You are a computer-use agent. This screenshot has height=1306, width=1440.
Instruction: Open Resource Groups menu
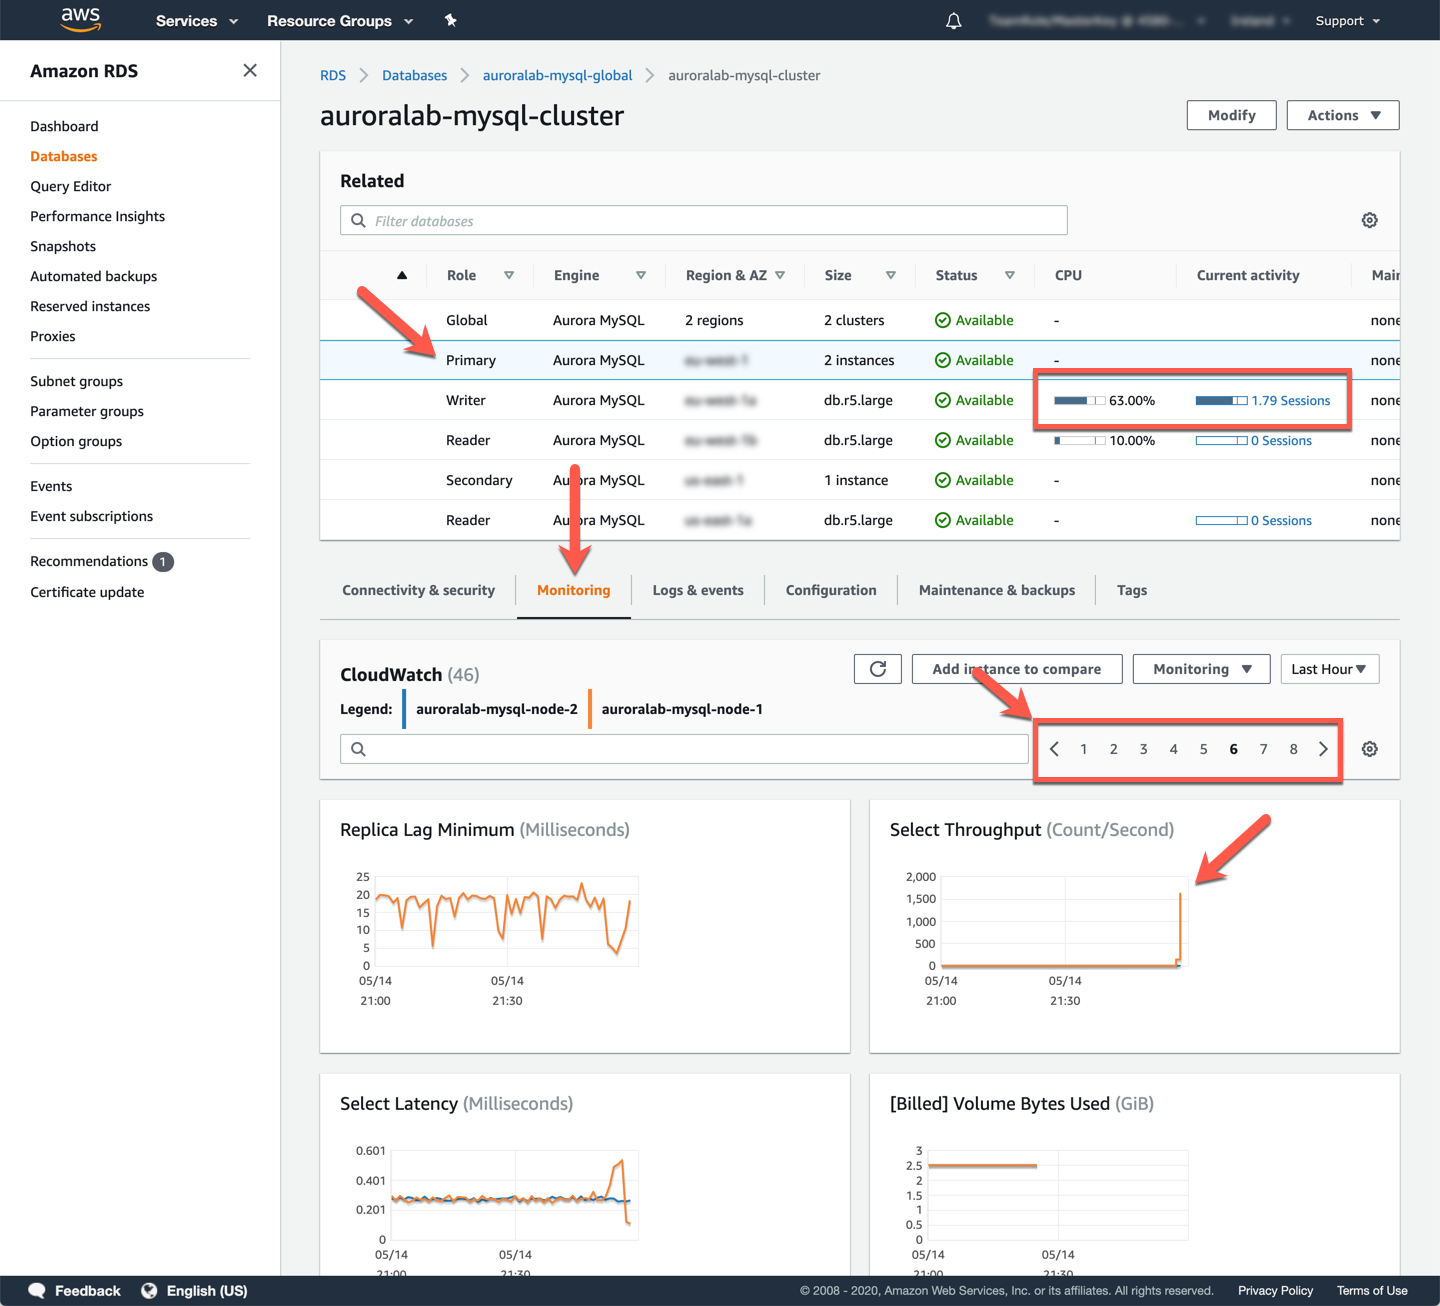(340, 21)
